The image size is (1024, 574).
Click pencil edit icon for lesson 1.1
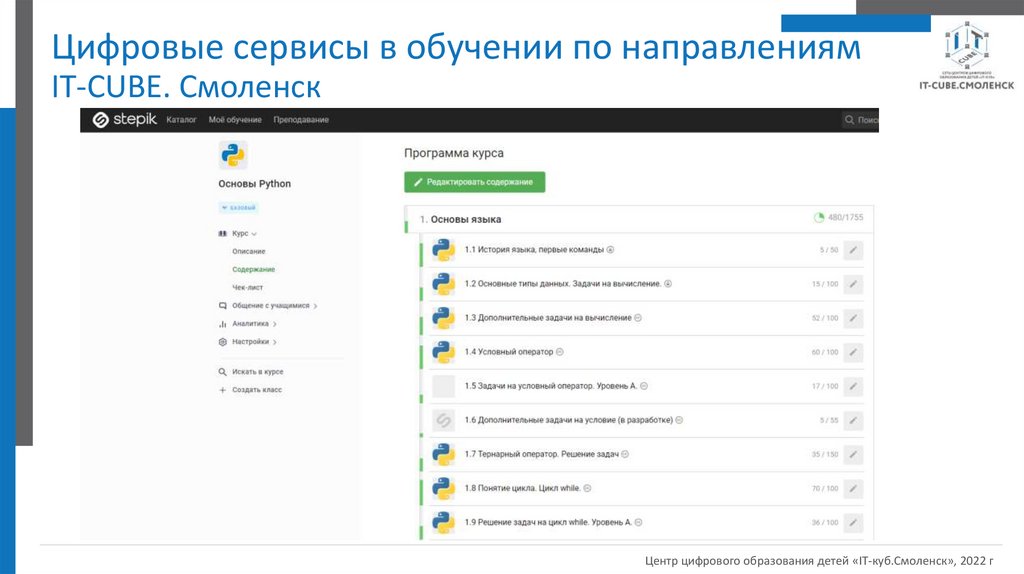coord(852,250)
